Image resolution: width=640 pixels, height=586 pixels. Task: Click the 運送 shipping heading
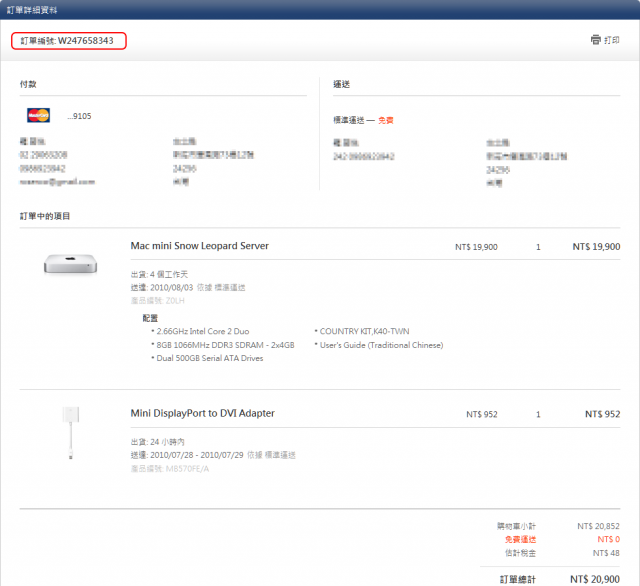pos(342,84)
